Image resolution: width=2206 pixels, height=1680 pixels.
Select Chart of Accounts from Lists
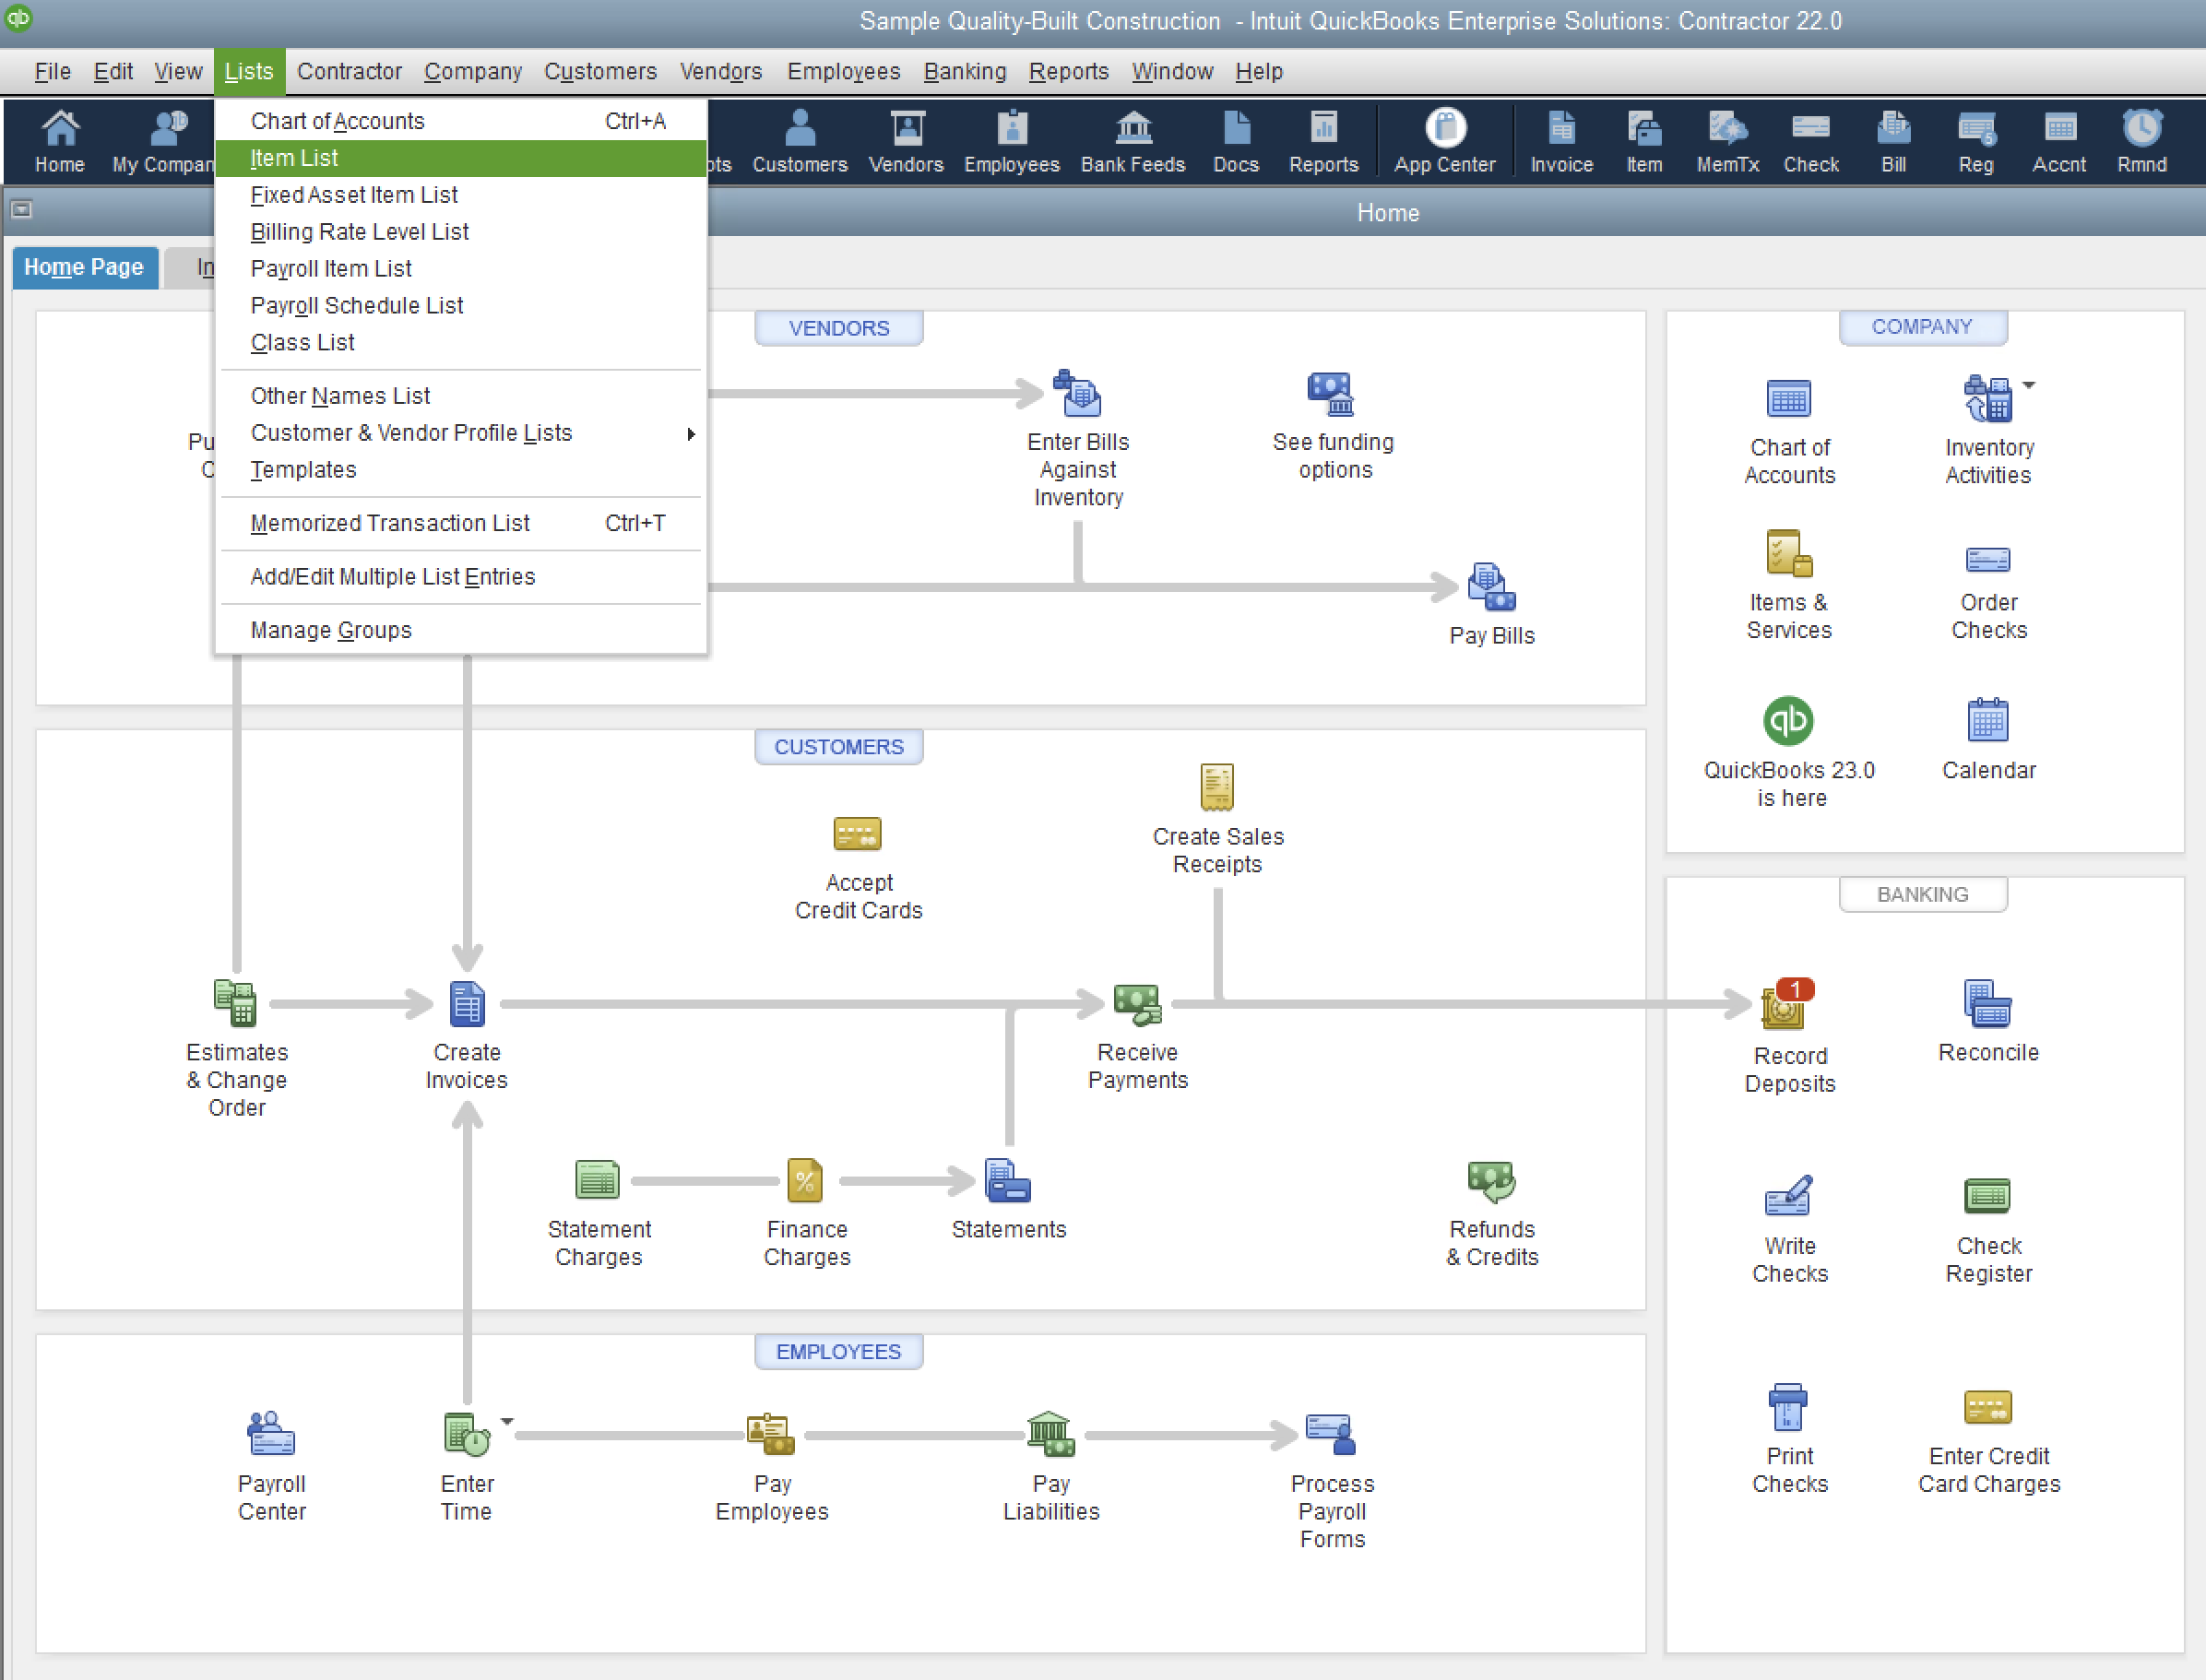tap(337, 118)
